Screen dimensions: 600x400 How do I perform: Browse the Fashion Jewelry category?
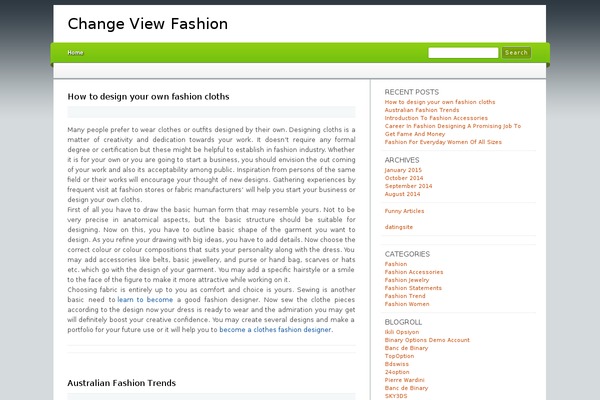(407, 280)
